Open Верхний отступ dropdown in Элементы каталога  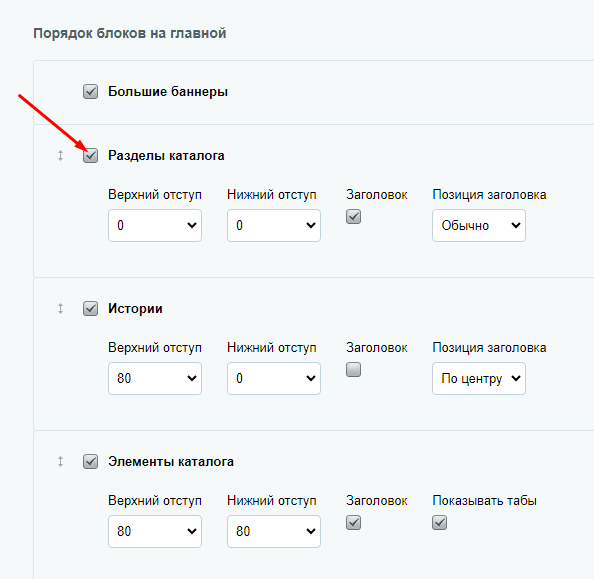click(155, 531)
